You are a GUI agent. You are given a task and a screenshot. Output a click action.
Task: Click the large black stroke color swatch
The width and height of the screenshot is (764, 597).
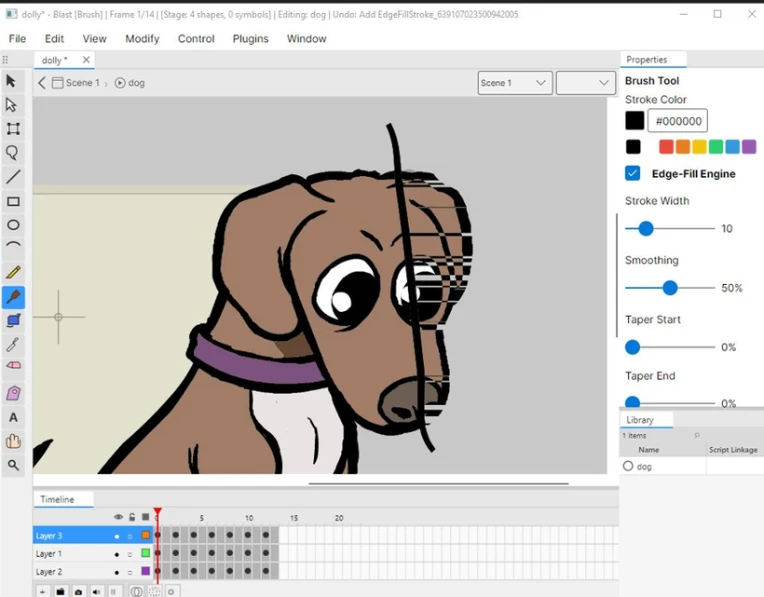point(634,121)
